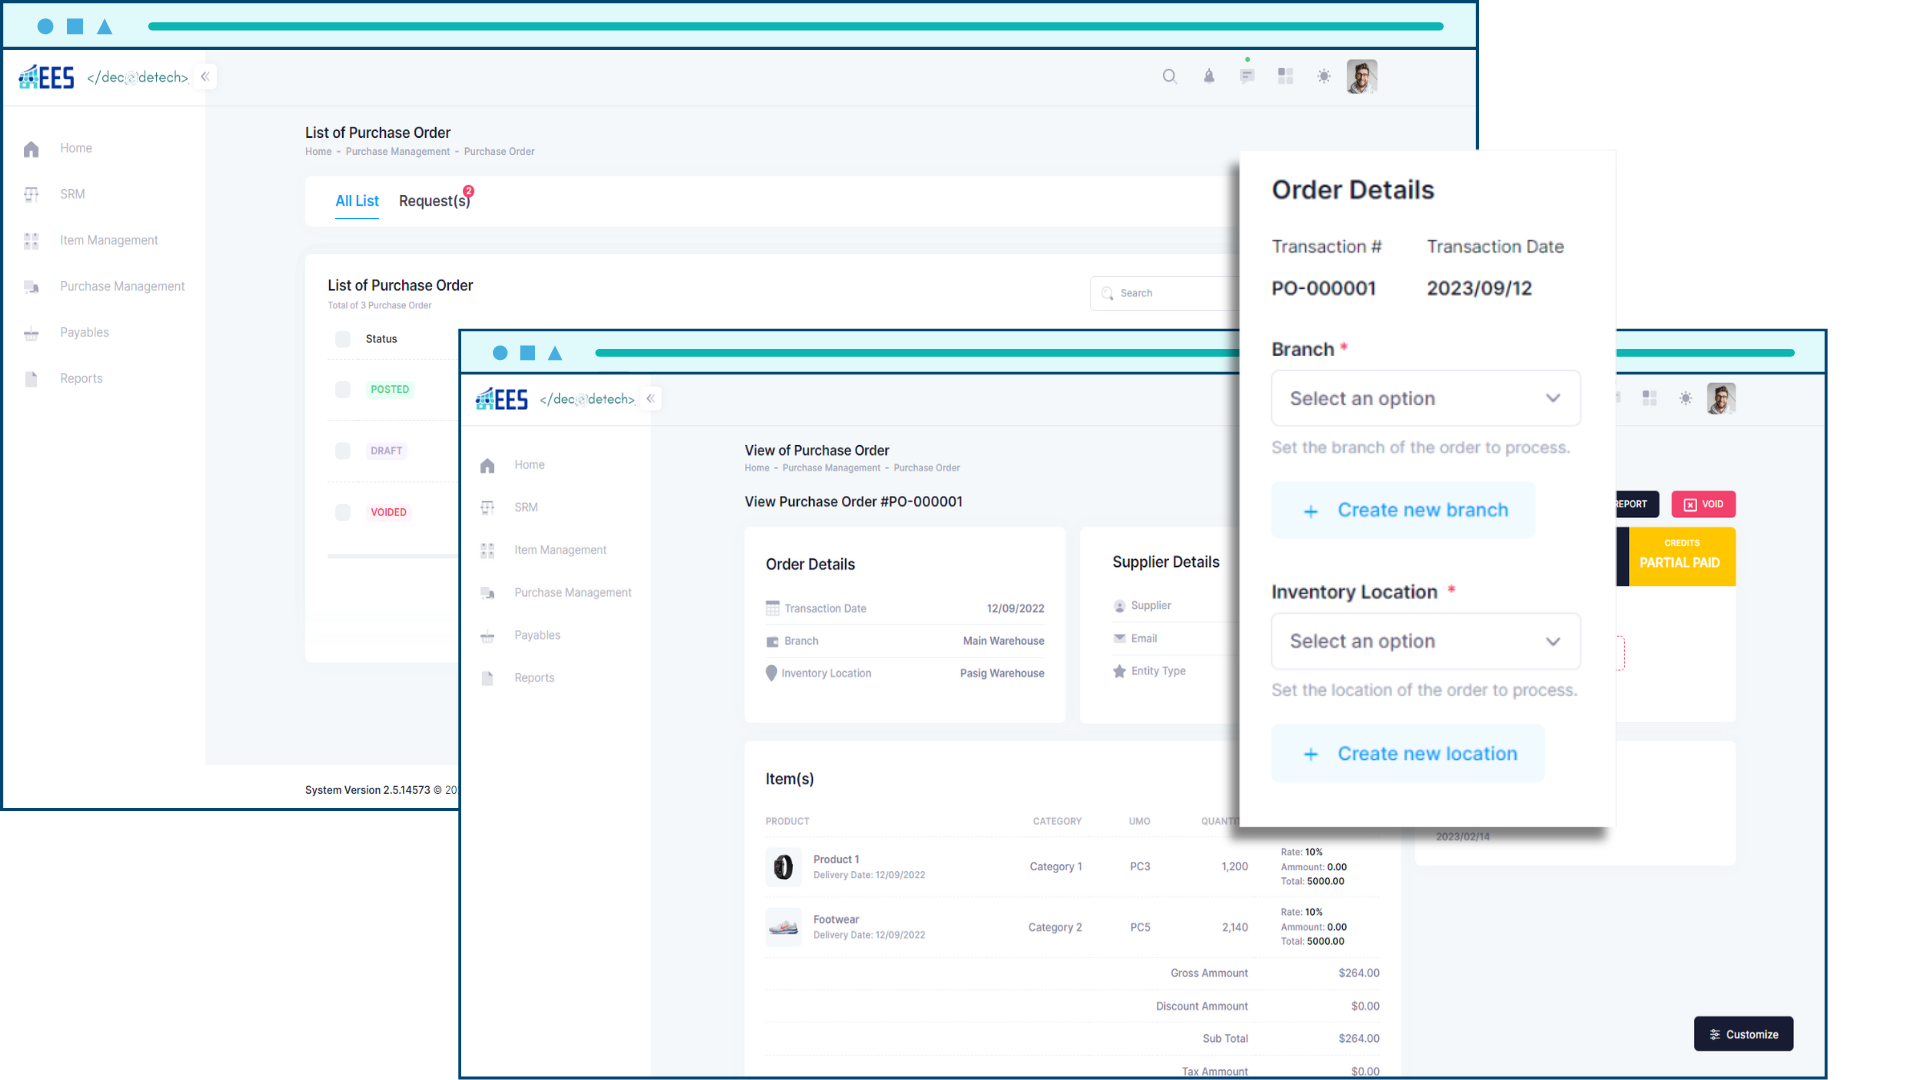Click the notification bell icon
Screen dimensions: 1920x1080
pyautogui.click(x=1208, y=76)
